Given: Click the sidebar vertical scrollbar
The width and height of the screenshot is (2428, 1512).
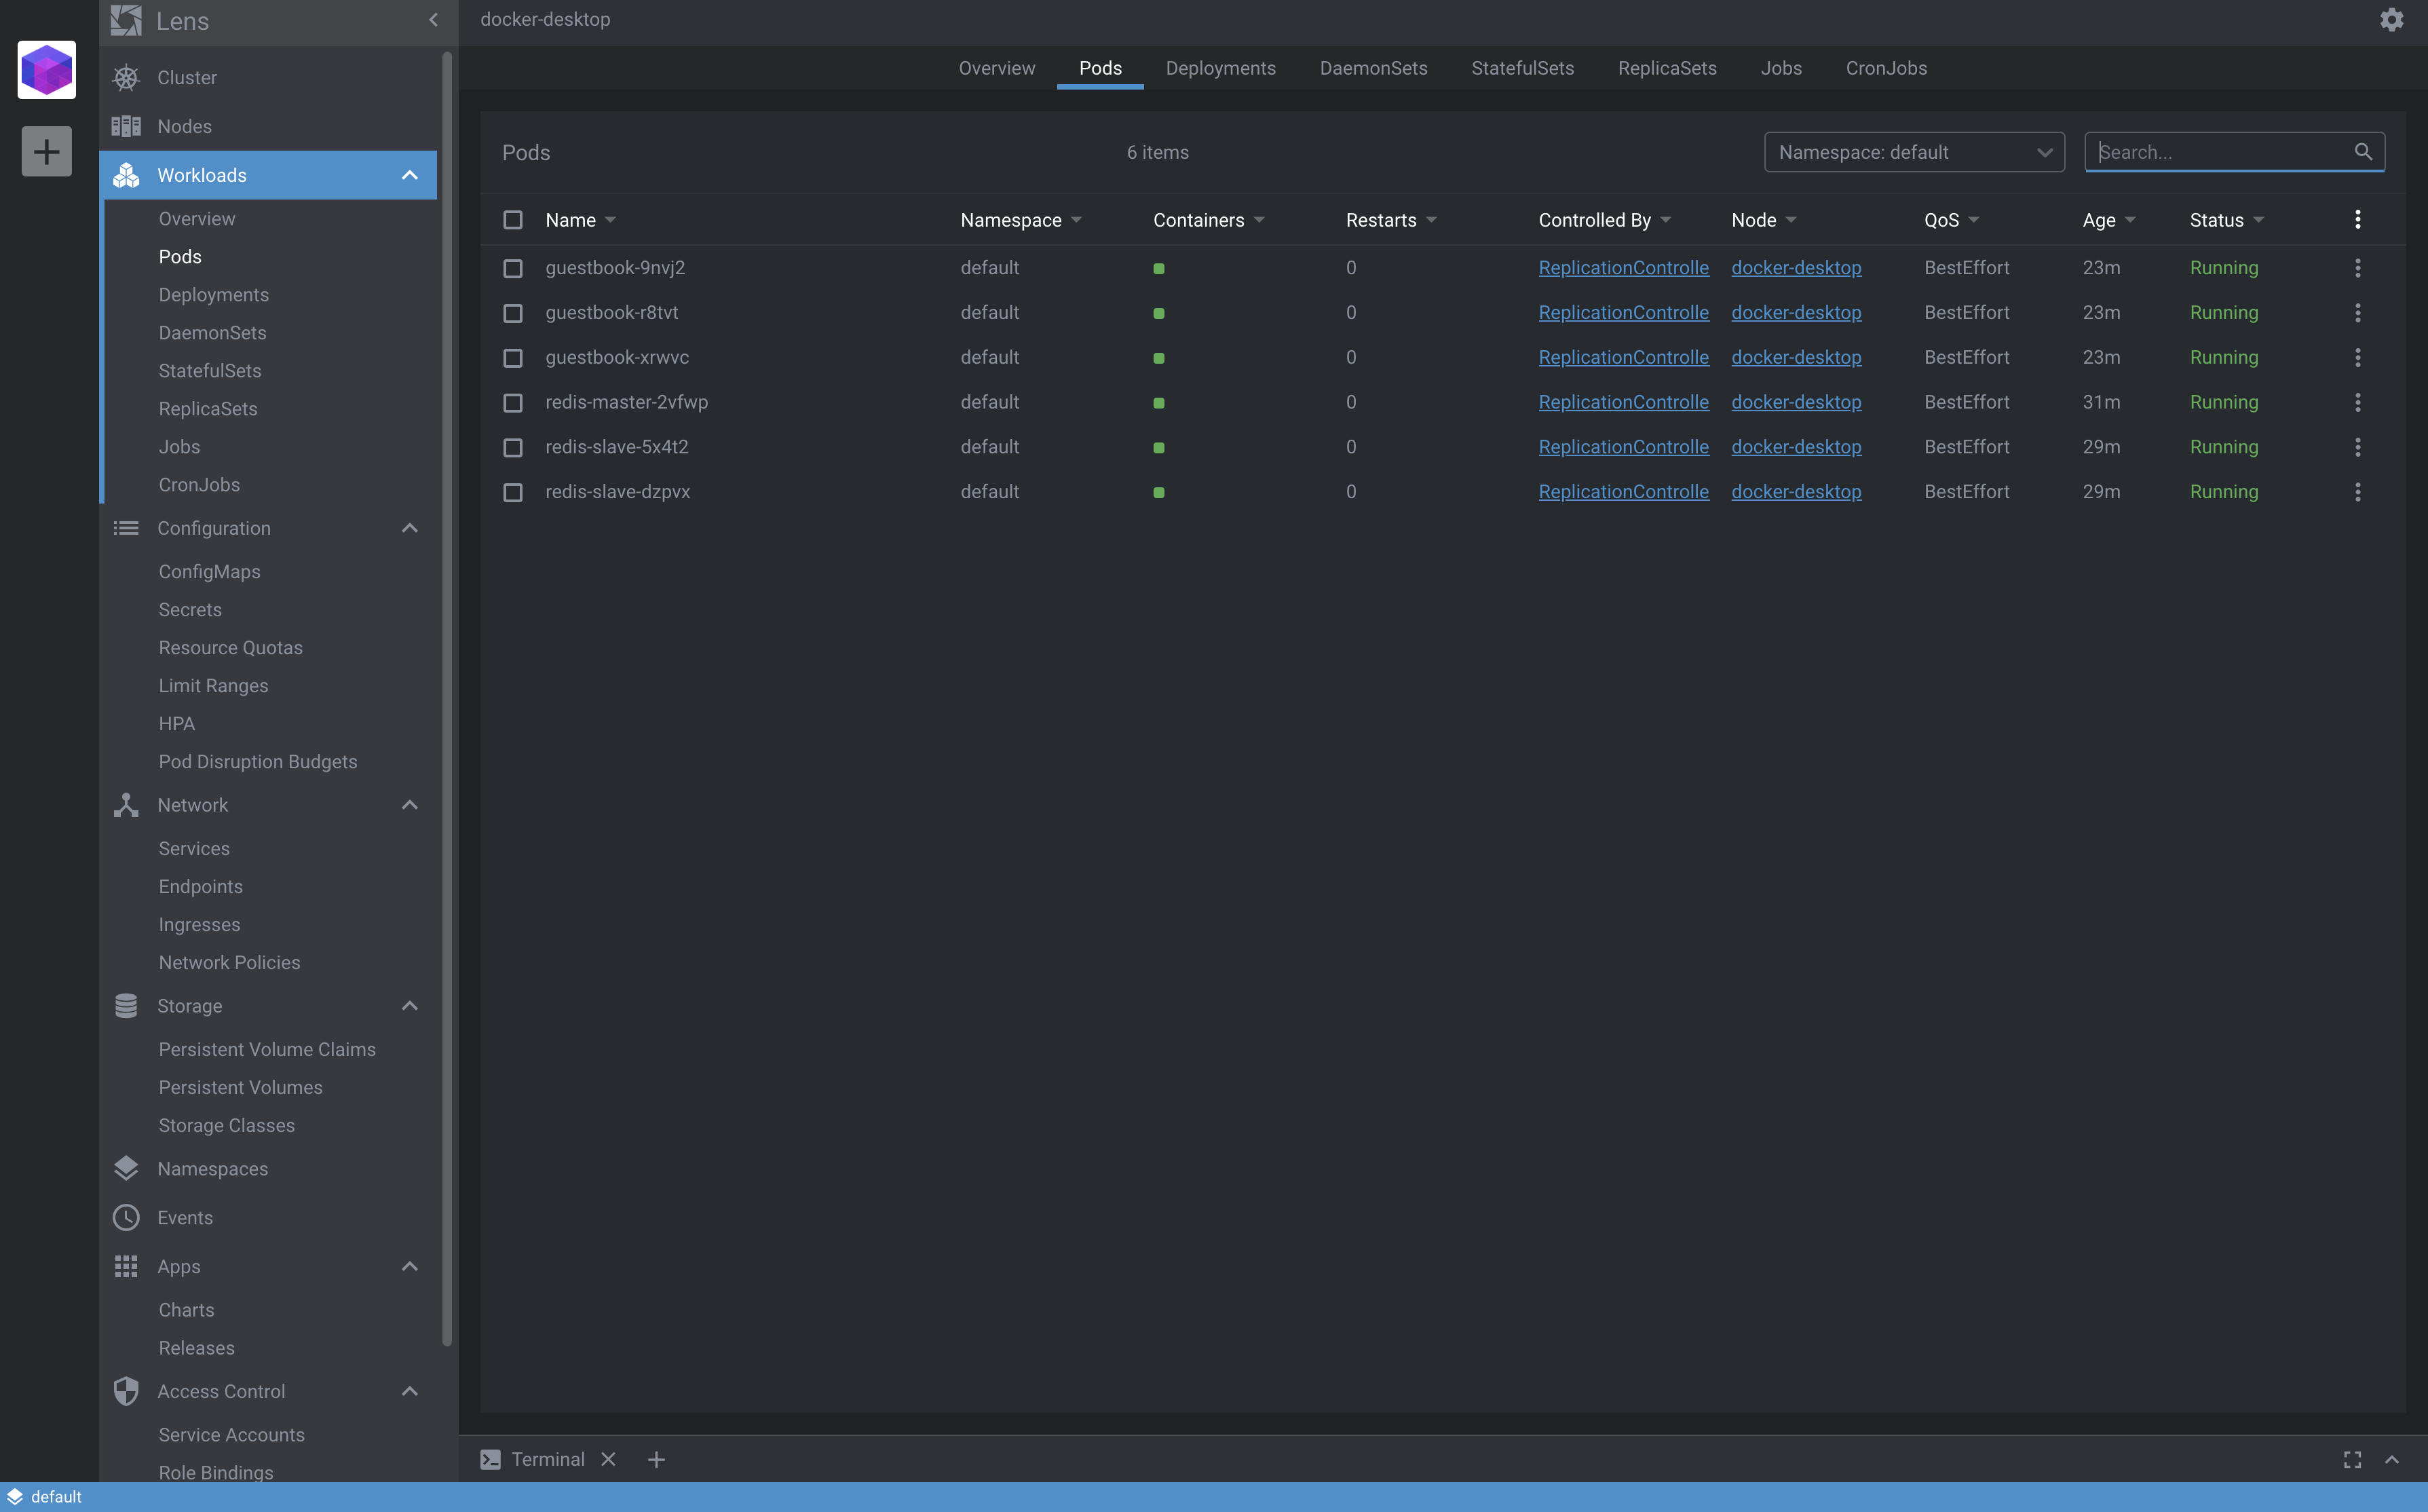Looking at the screenshot, I should [x=447, y=700].
